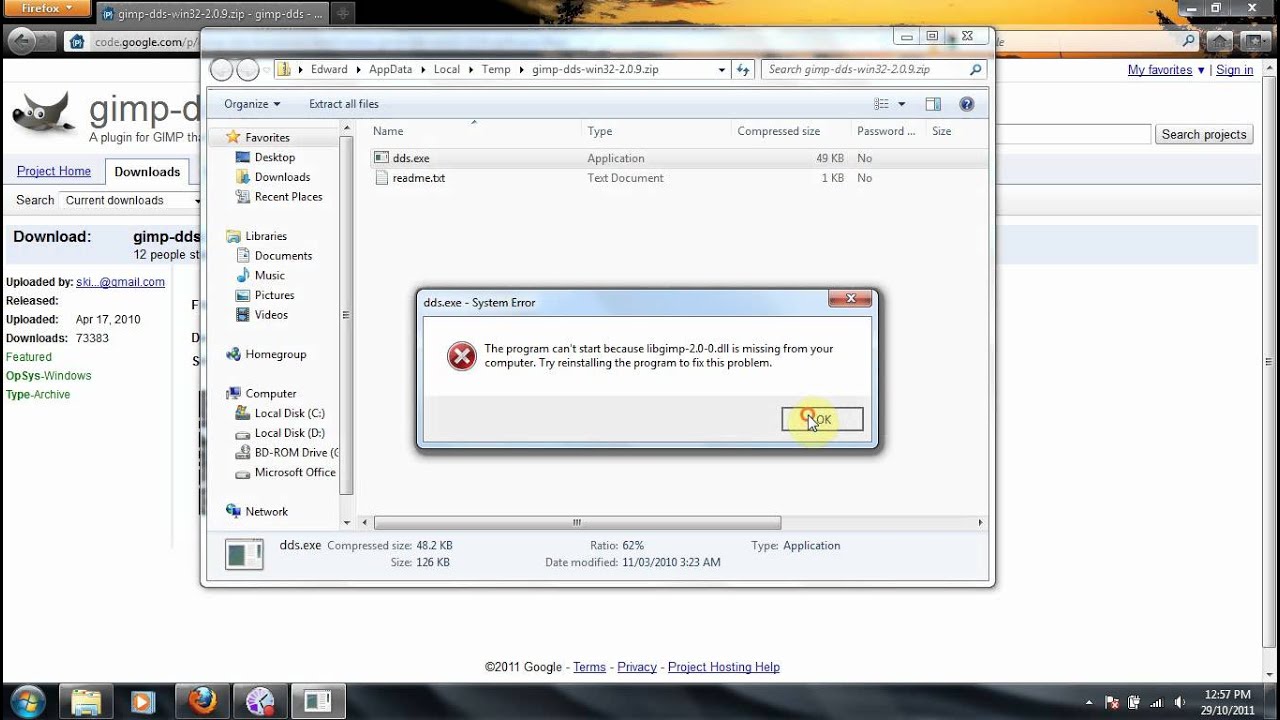Click Search projects button on web page
This screenshot has height=720, width=1280.
(1204, 134)
